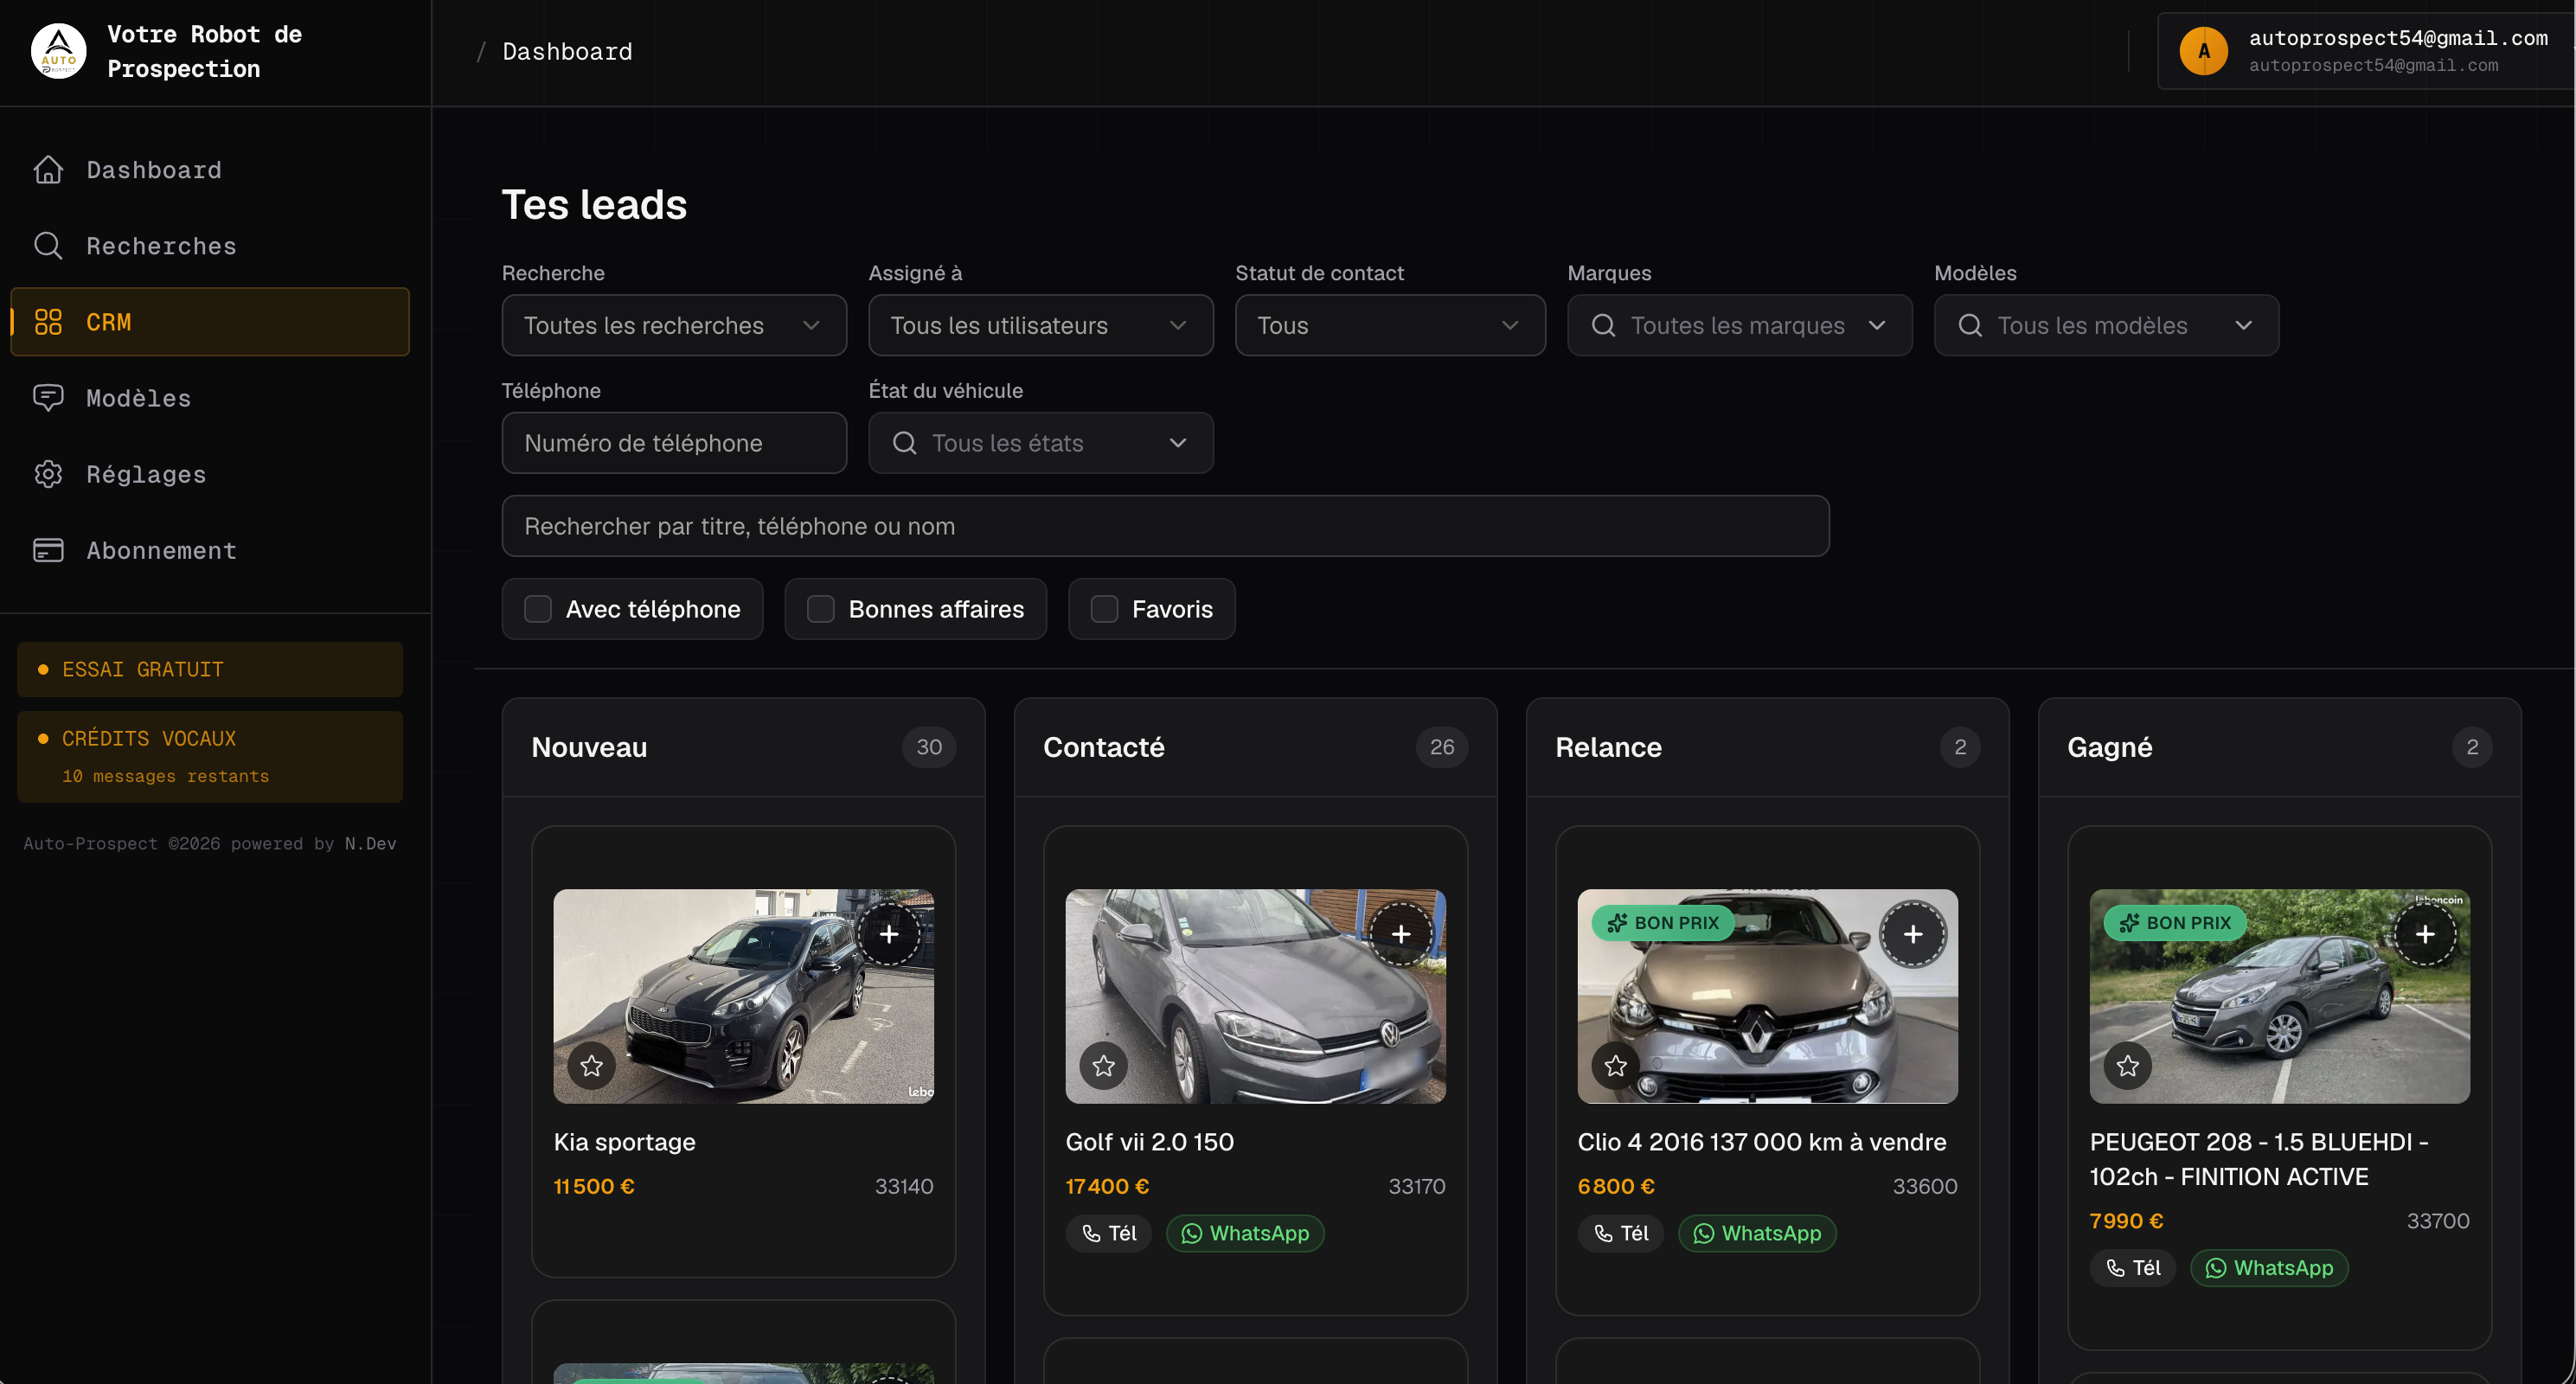2576x1384 pixels.
Task: Click the Kia sportage title
Action: click(625, 1142)
